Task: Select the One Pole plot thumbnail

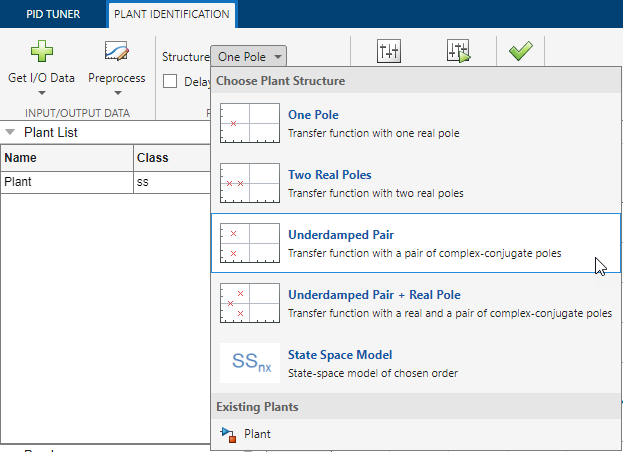Action: click(x=247, y=123)
